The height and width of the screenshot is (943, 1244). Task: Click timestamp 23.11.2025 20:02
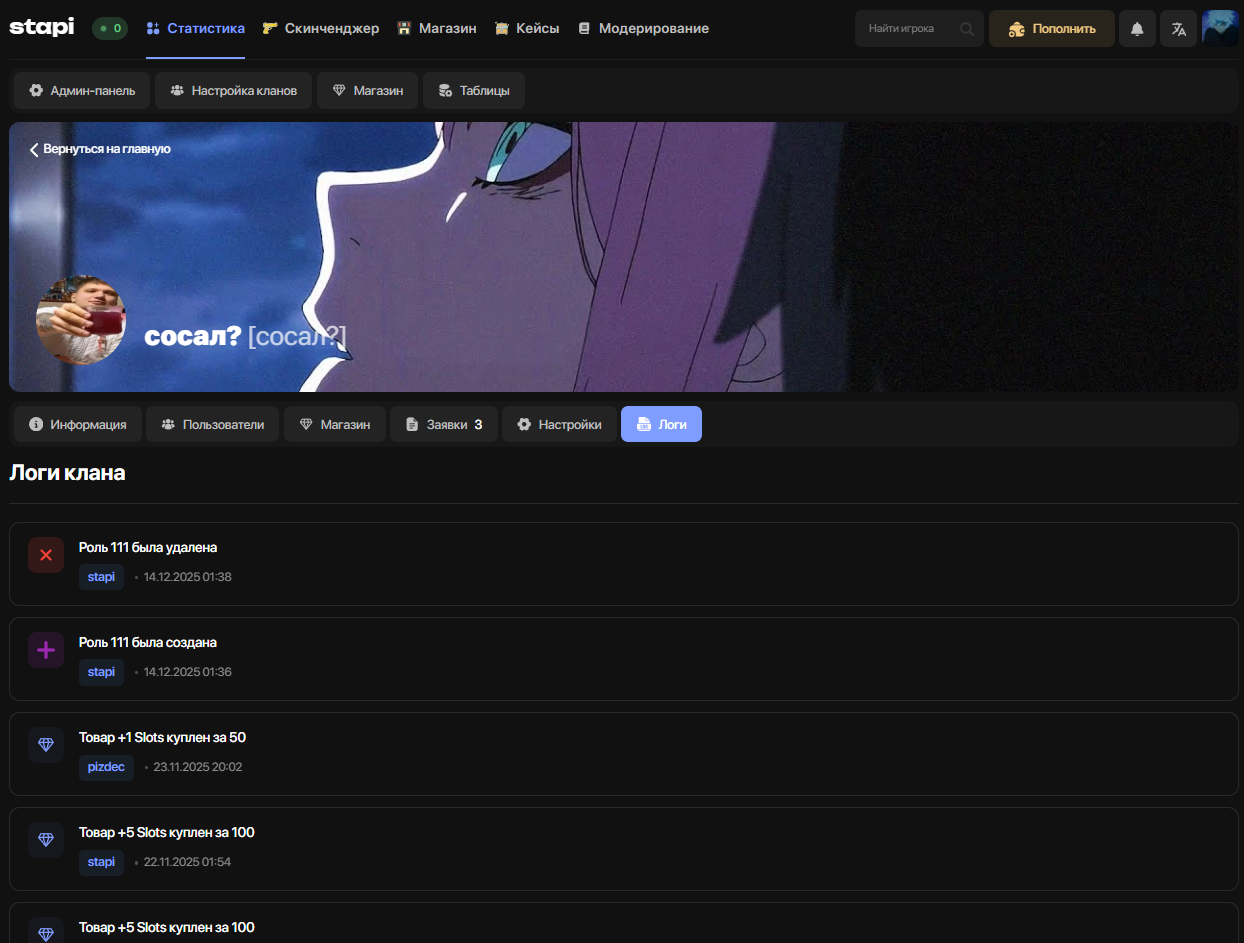click(197, 767)
